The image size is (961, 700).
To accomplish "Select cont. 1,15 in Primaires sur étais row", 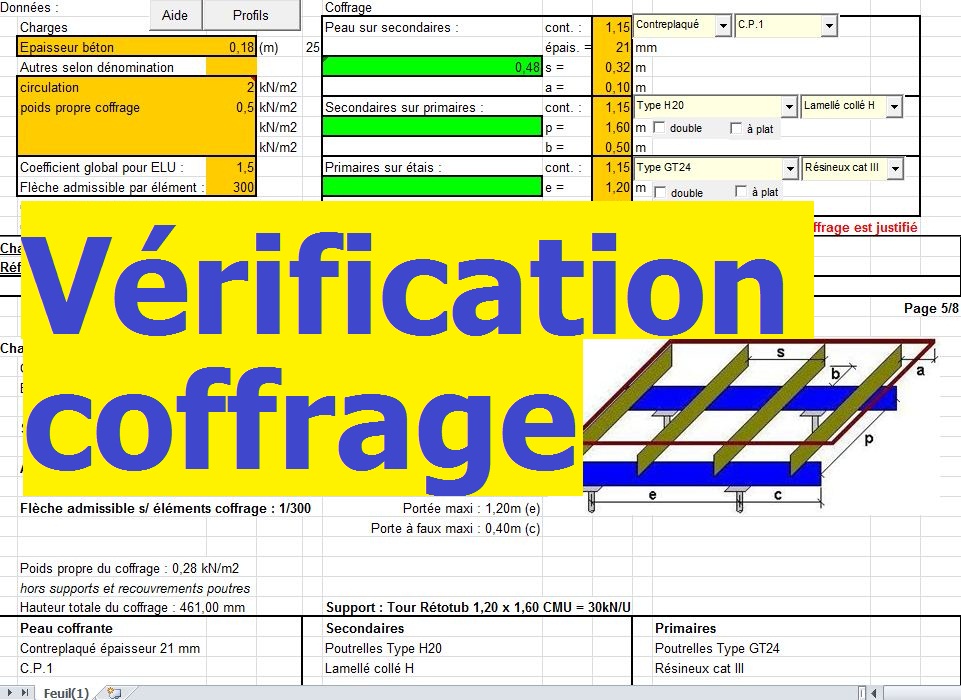I will pos(612,167).
